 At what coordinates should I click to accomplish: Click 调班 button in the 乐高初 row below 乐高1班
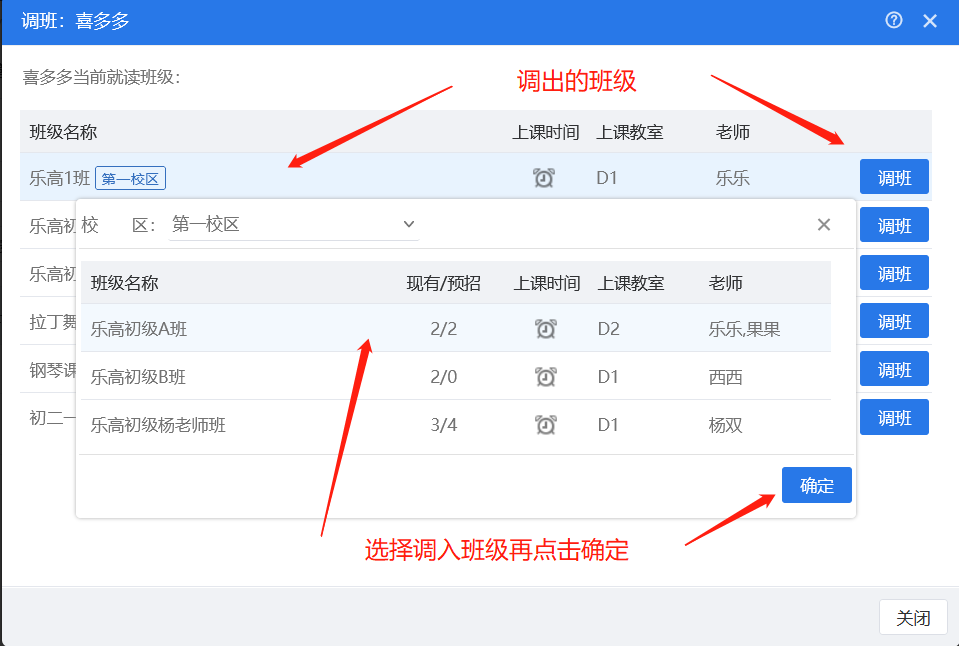[894, 225]
